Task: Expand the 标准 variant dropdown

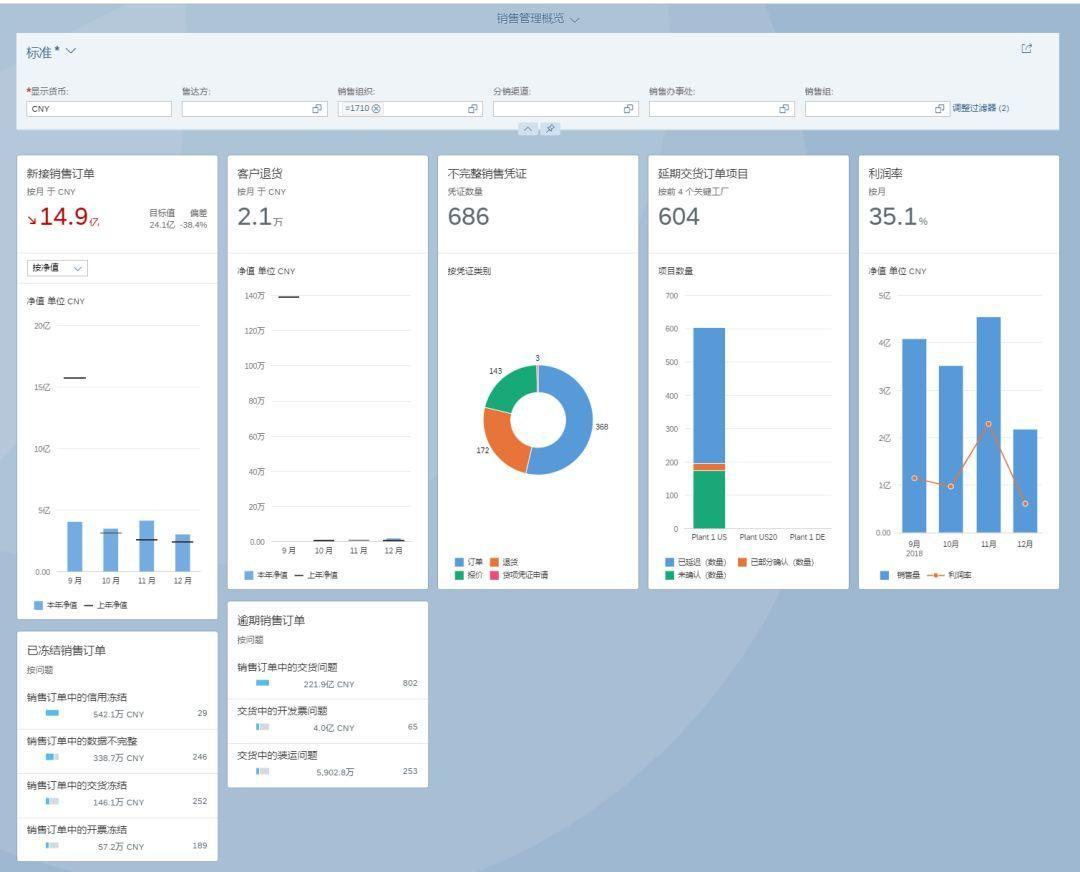Action: (x=70, y=51)
